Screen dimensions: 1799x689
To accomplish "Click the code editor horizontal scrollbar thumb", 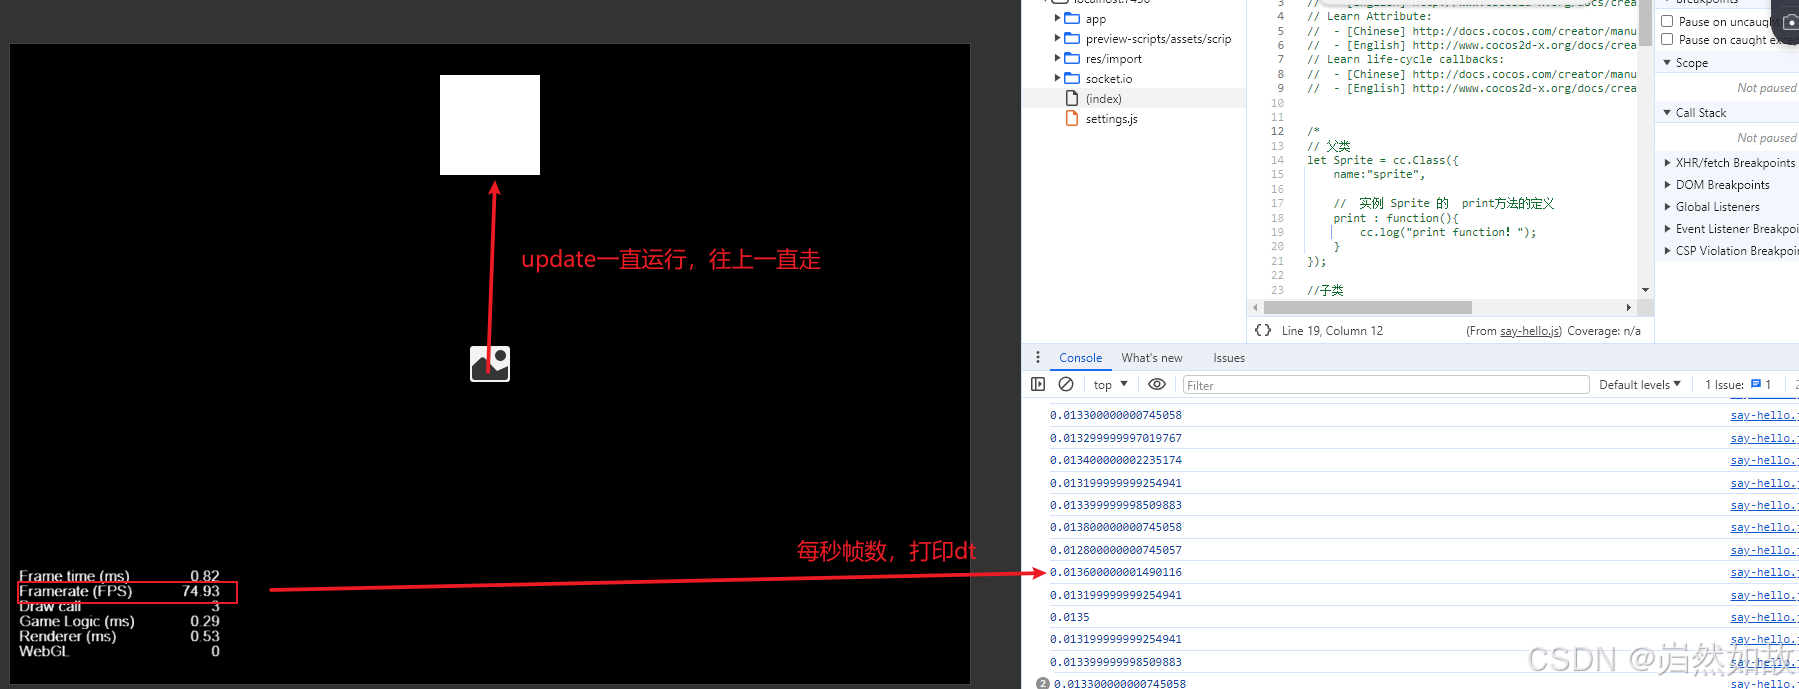I will [1366, 307].
